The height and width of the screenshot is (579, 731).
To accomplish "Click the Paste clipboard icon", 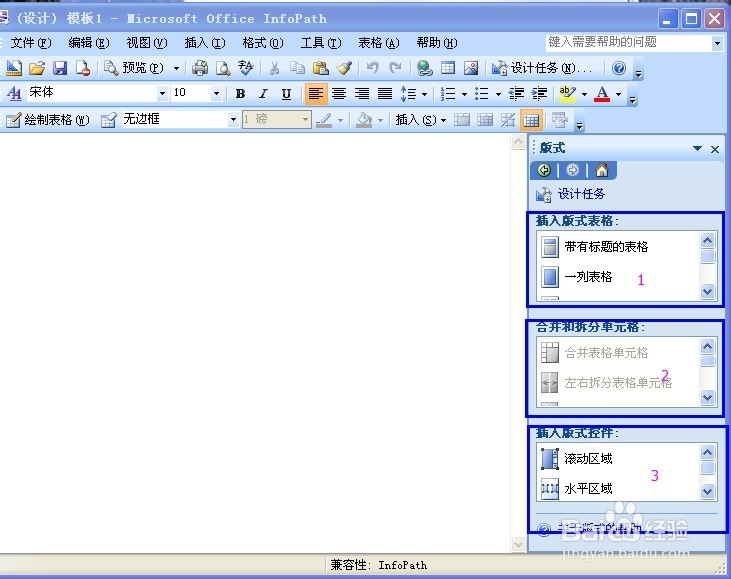I will coord(320,68).
